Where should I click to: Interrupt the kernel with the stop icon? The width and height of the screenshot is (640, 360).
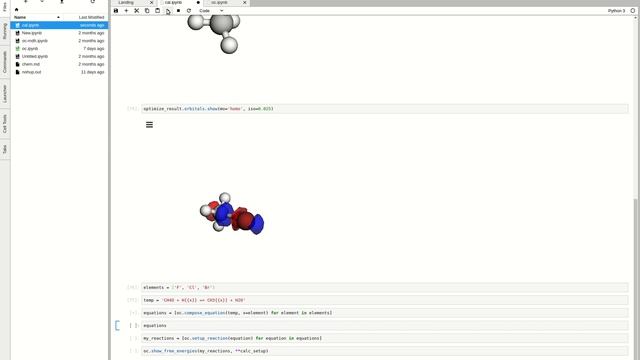point(178,11)
